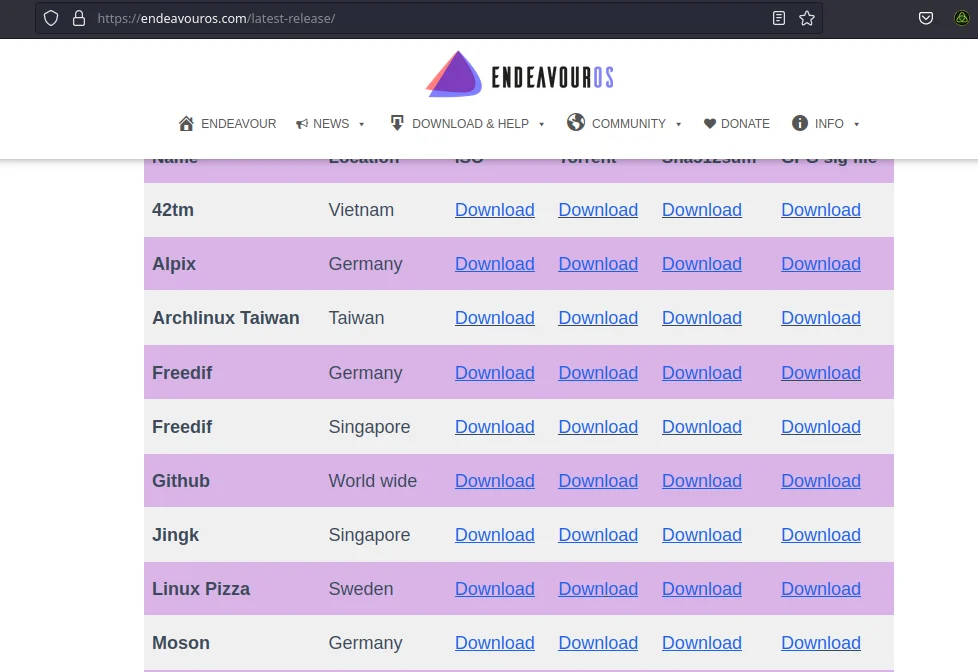
Task: Bookmark this page with the star icon
Action: point(806,18)
